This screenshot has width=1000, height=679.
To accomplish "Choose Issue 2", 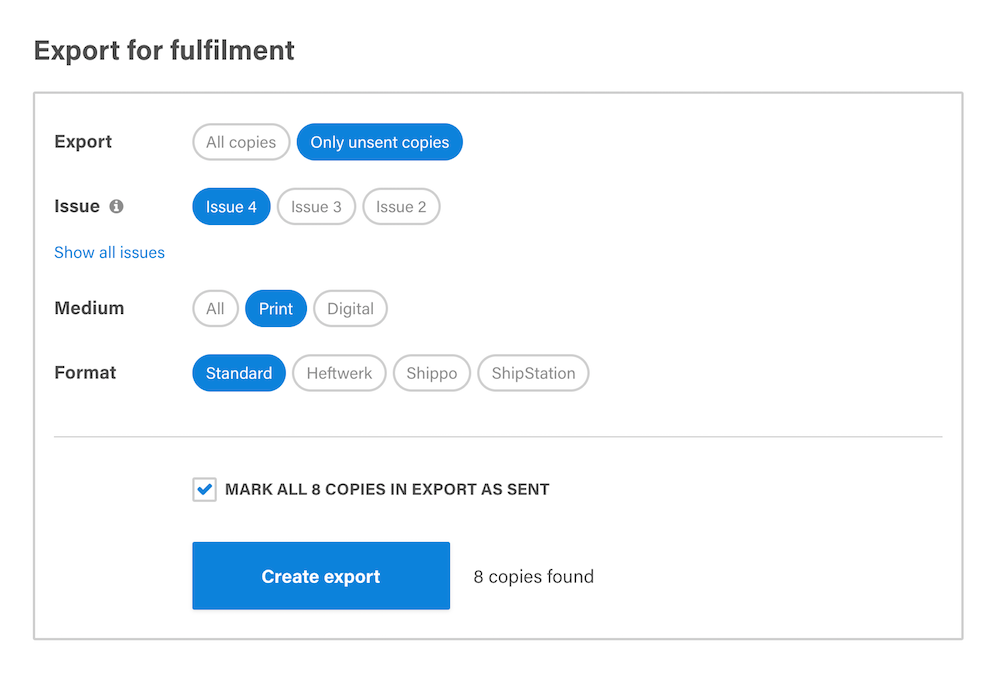I will (401, 207).
